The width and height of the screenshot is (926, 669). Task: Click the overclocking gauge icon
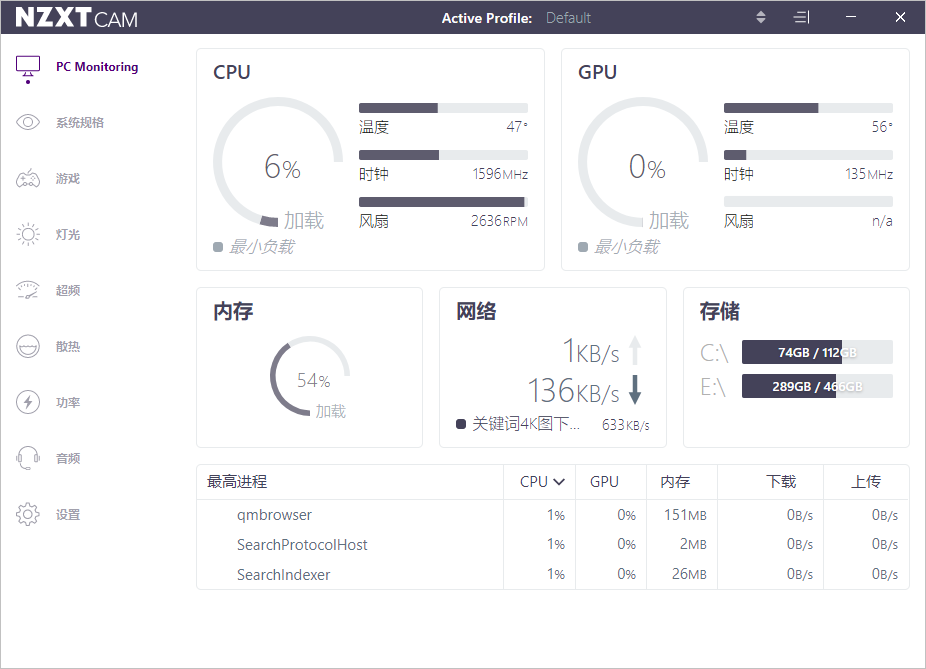(28, 291)
